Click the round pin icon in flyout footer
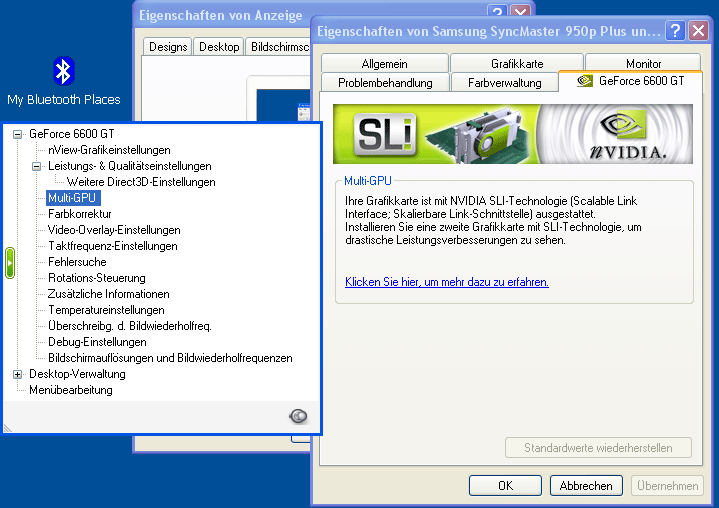The height and width of the screenshot is (508, 719). coord(298,416)
